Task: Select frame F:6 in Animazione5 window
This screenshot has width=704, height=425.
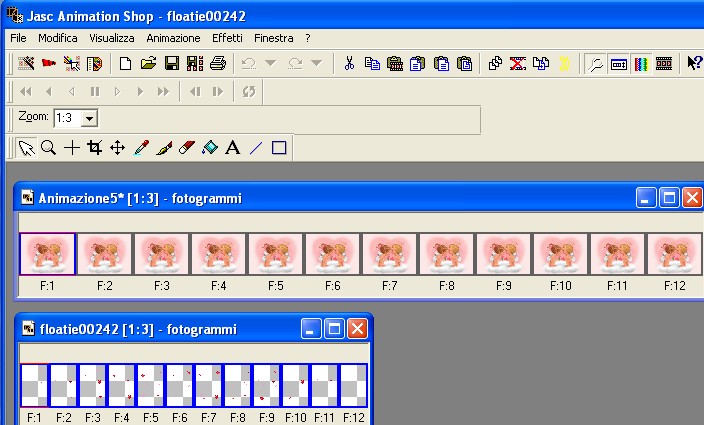Action: point(332,254)
